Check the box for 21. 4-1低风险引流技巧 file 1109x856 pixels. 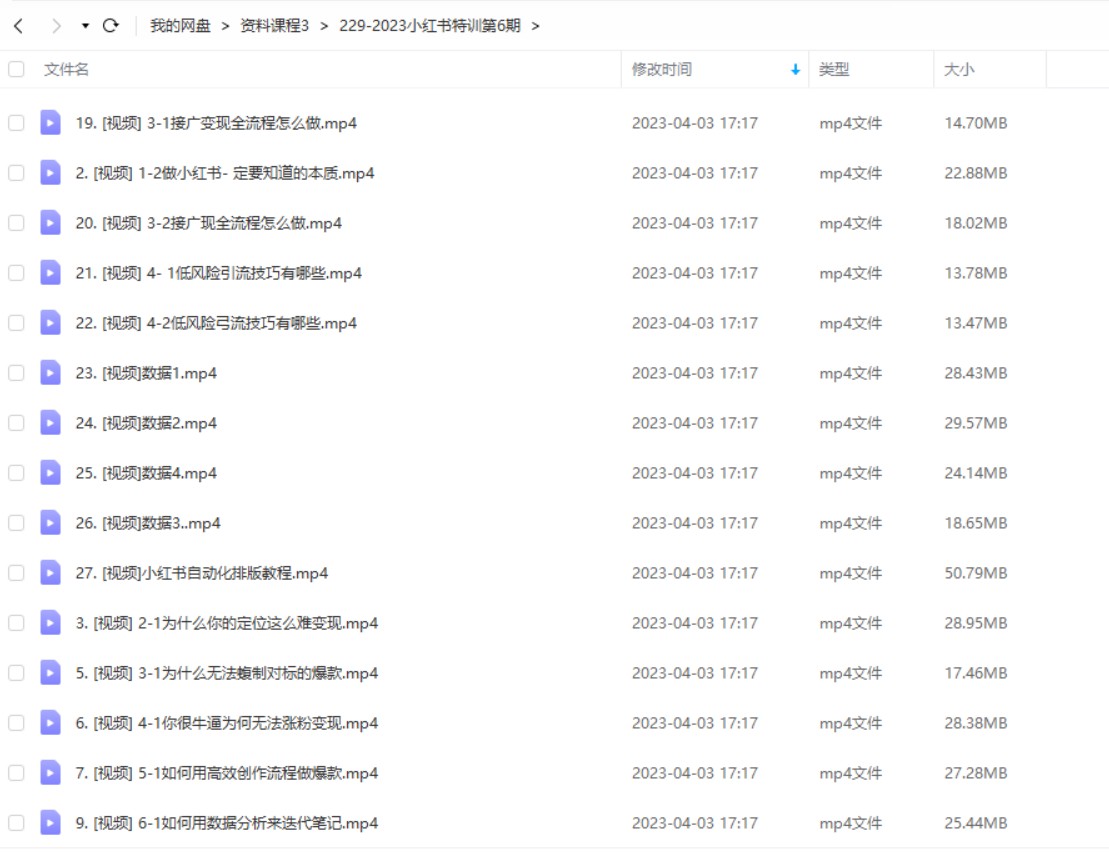point(16,273)
